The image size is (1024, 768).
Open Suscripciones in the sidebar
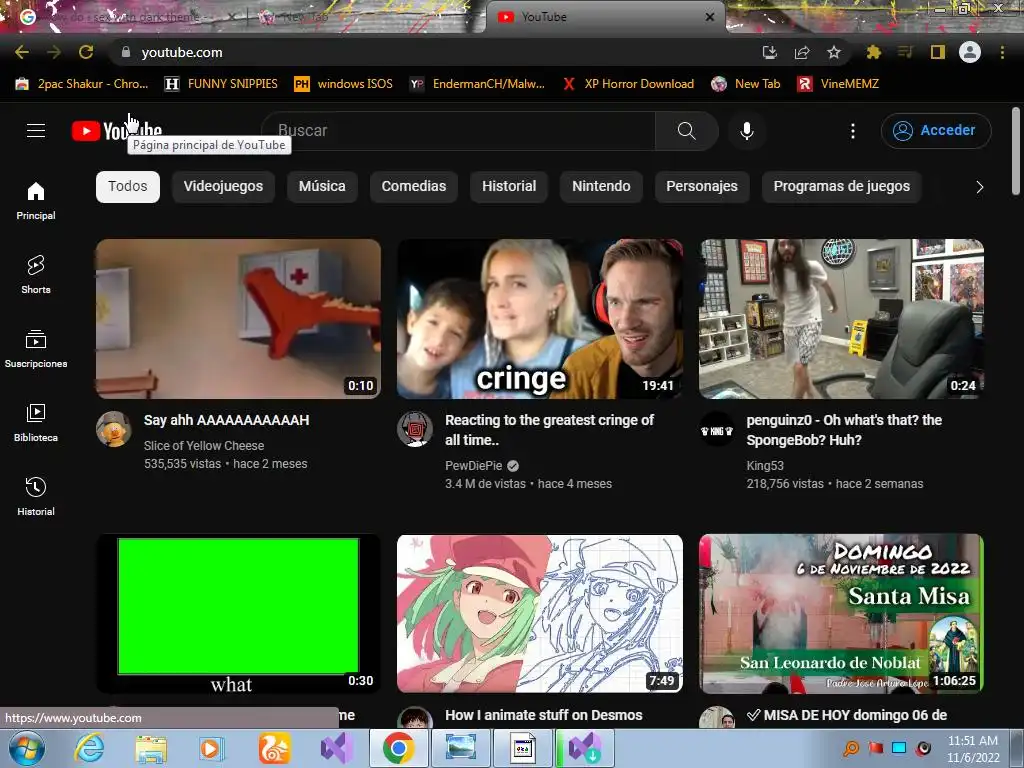[x=36, y=349]
